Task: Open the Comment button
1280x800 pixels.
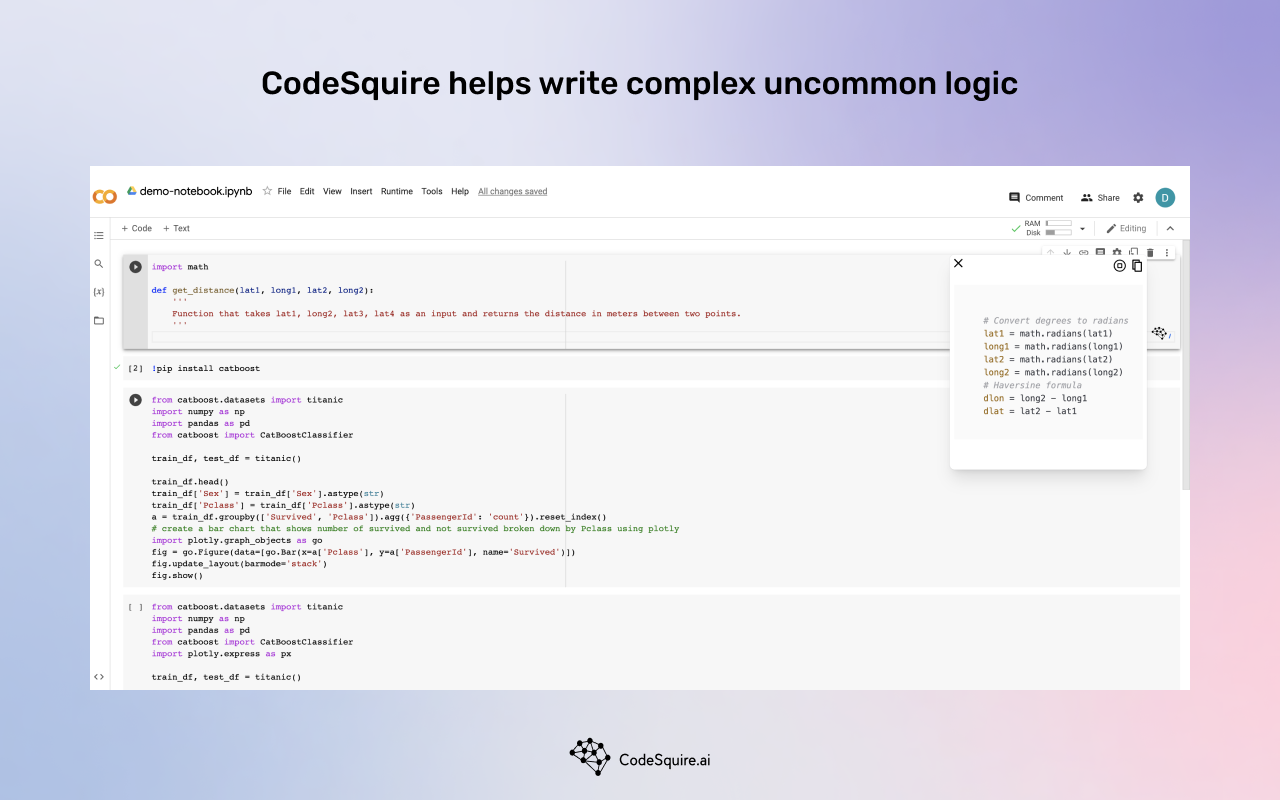Action: (1036, 198)
